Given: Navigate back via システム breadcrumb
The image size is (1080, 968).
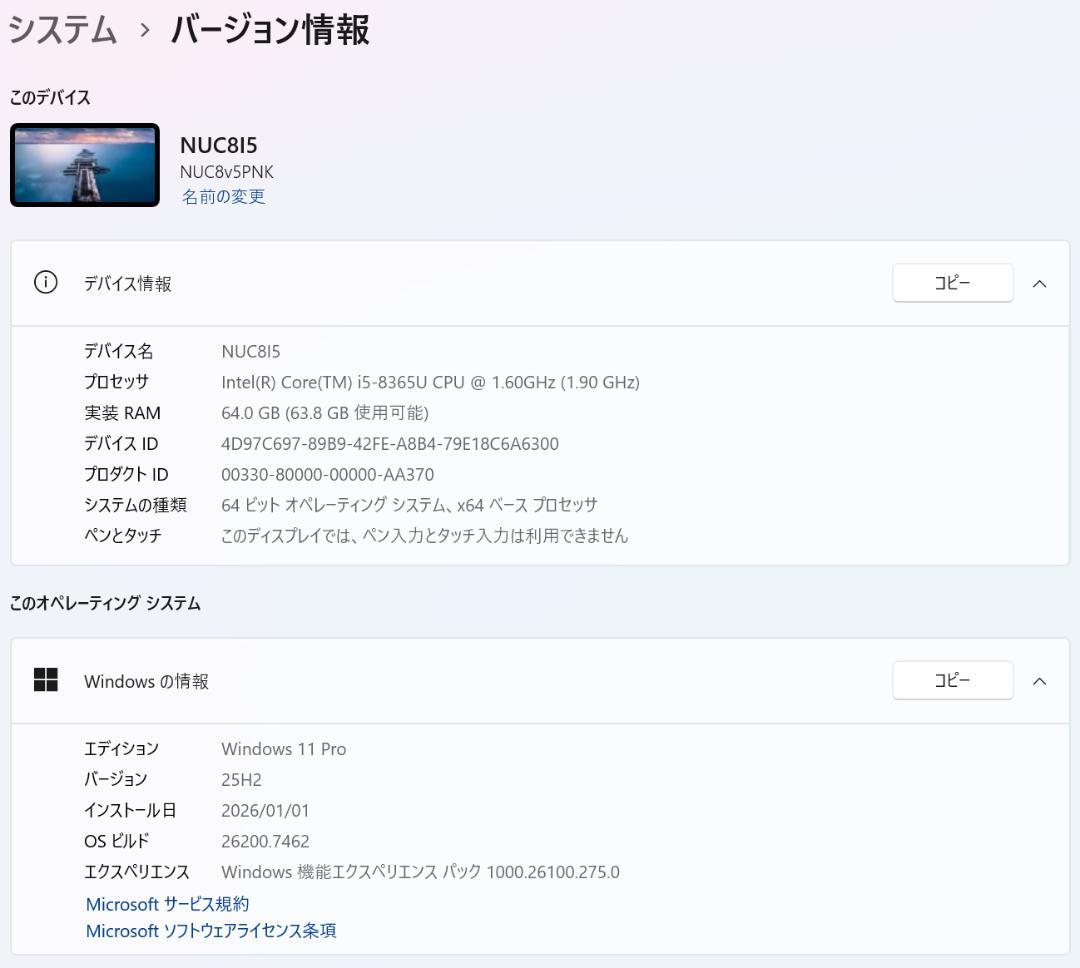Looking at the screenshot, I should pos(62,30).
